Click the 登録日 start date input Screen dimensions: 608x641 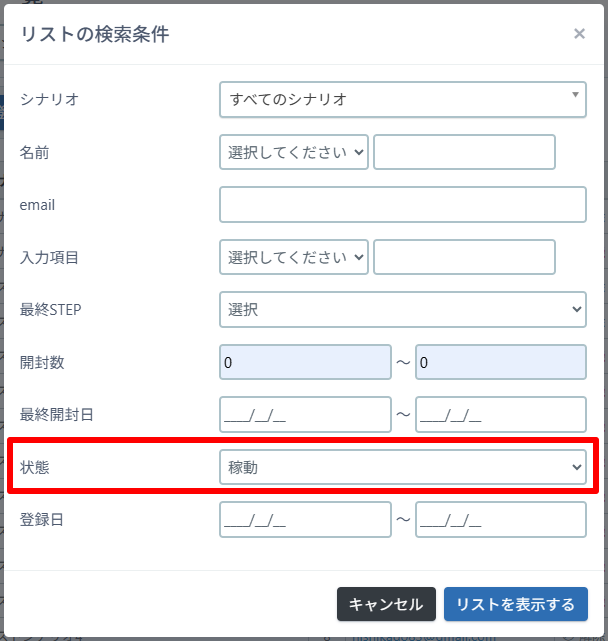pyautogui.click(x=304, y=520)
